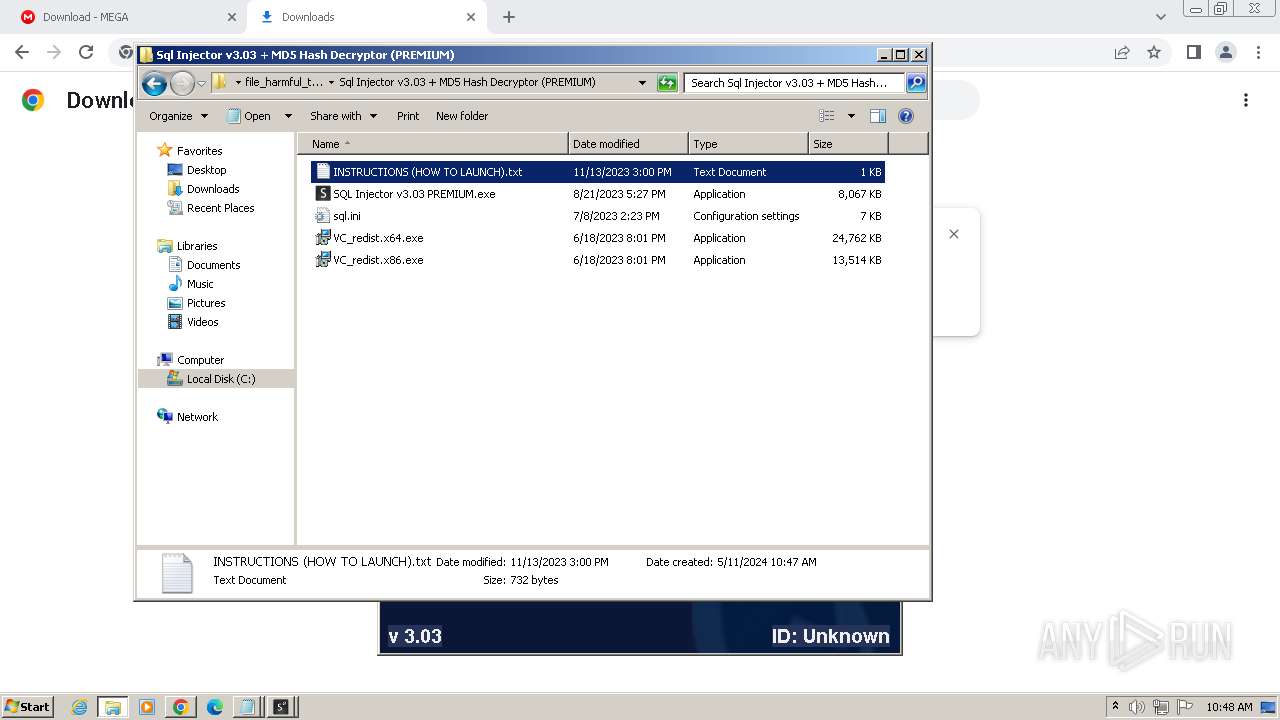Sort by the Type column header
This screenshot has width=1280, height=720.
748,144
